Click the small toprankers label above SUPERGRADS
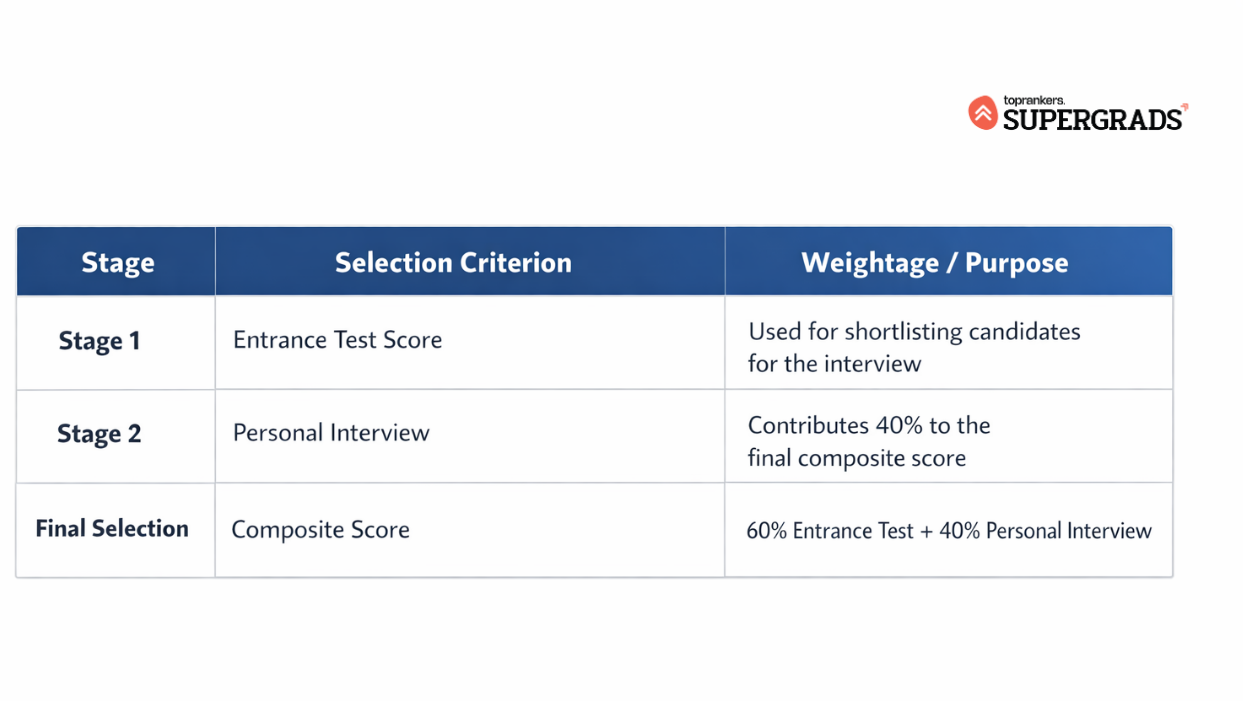Viewport: 1243px width, 702px height. pyautogui.click(x=1033, y=100)
